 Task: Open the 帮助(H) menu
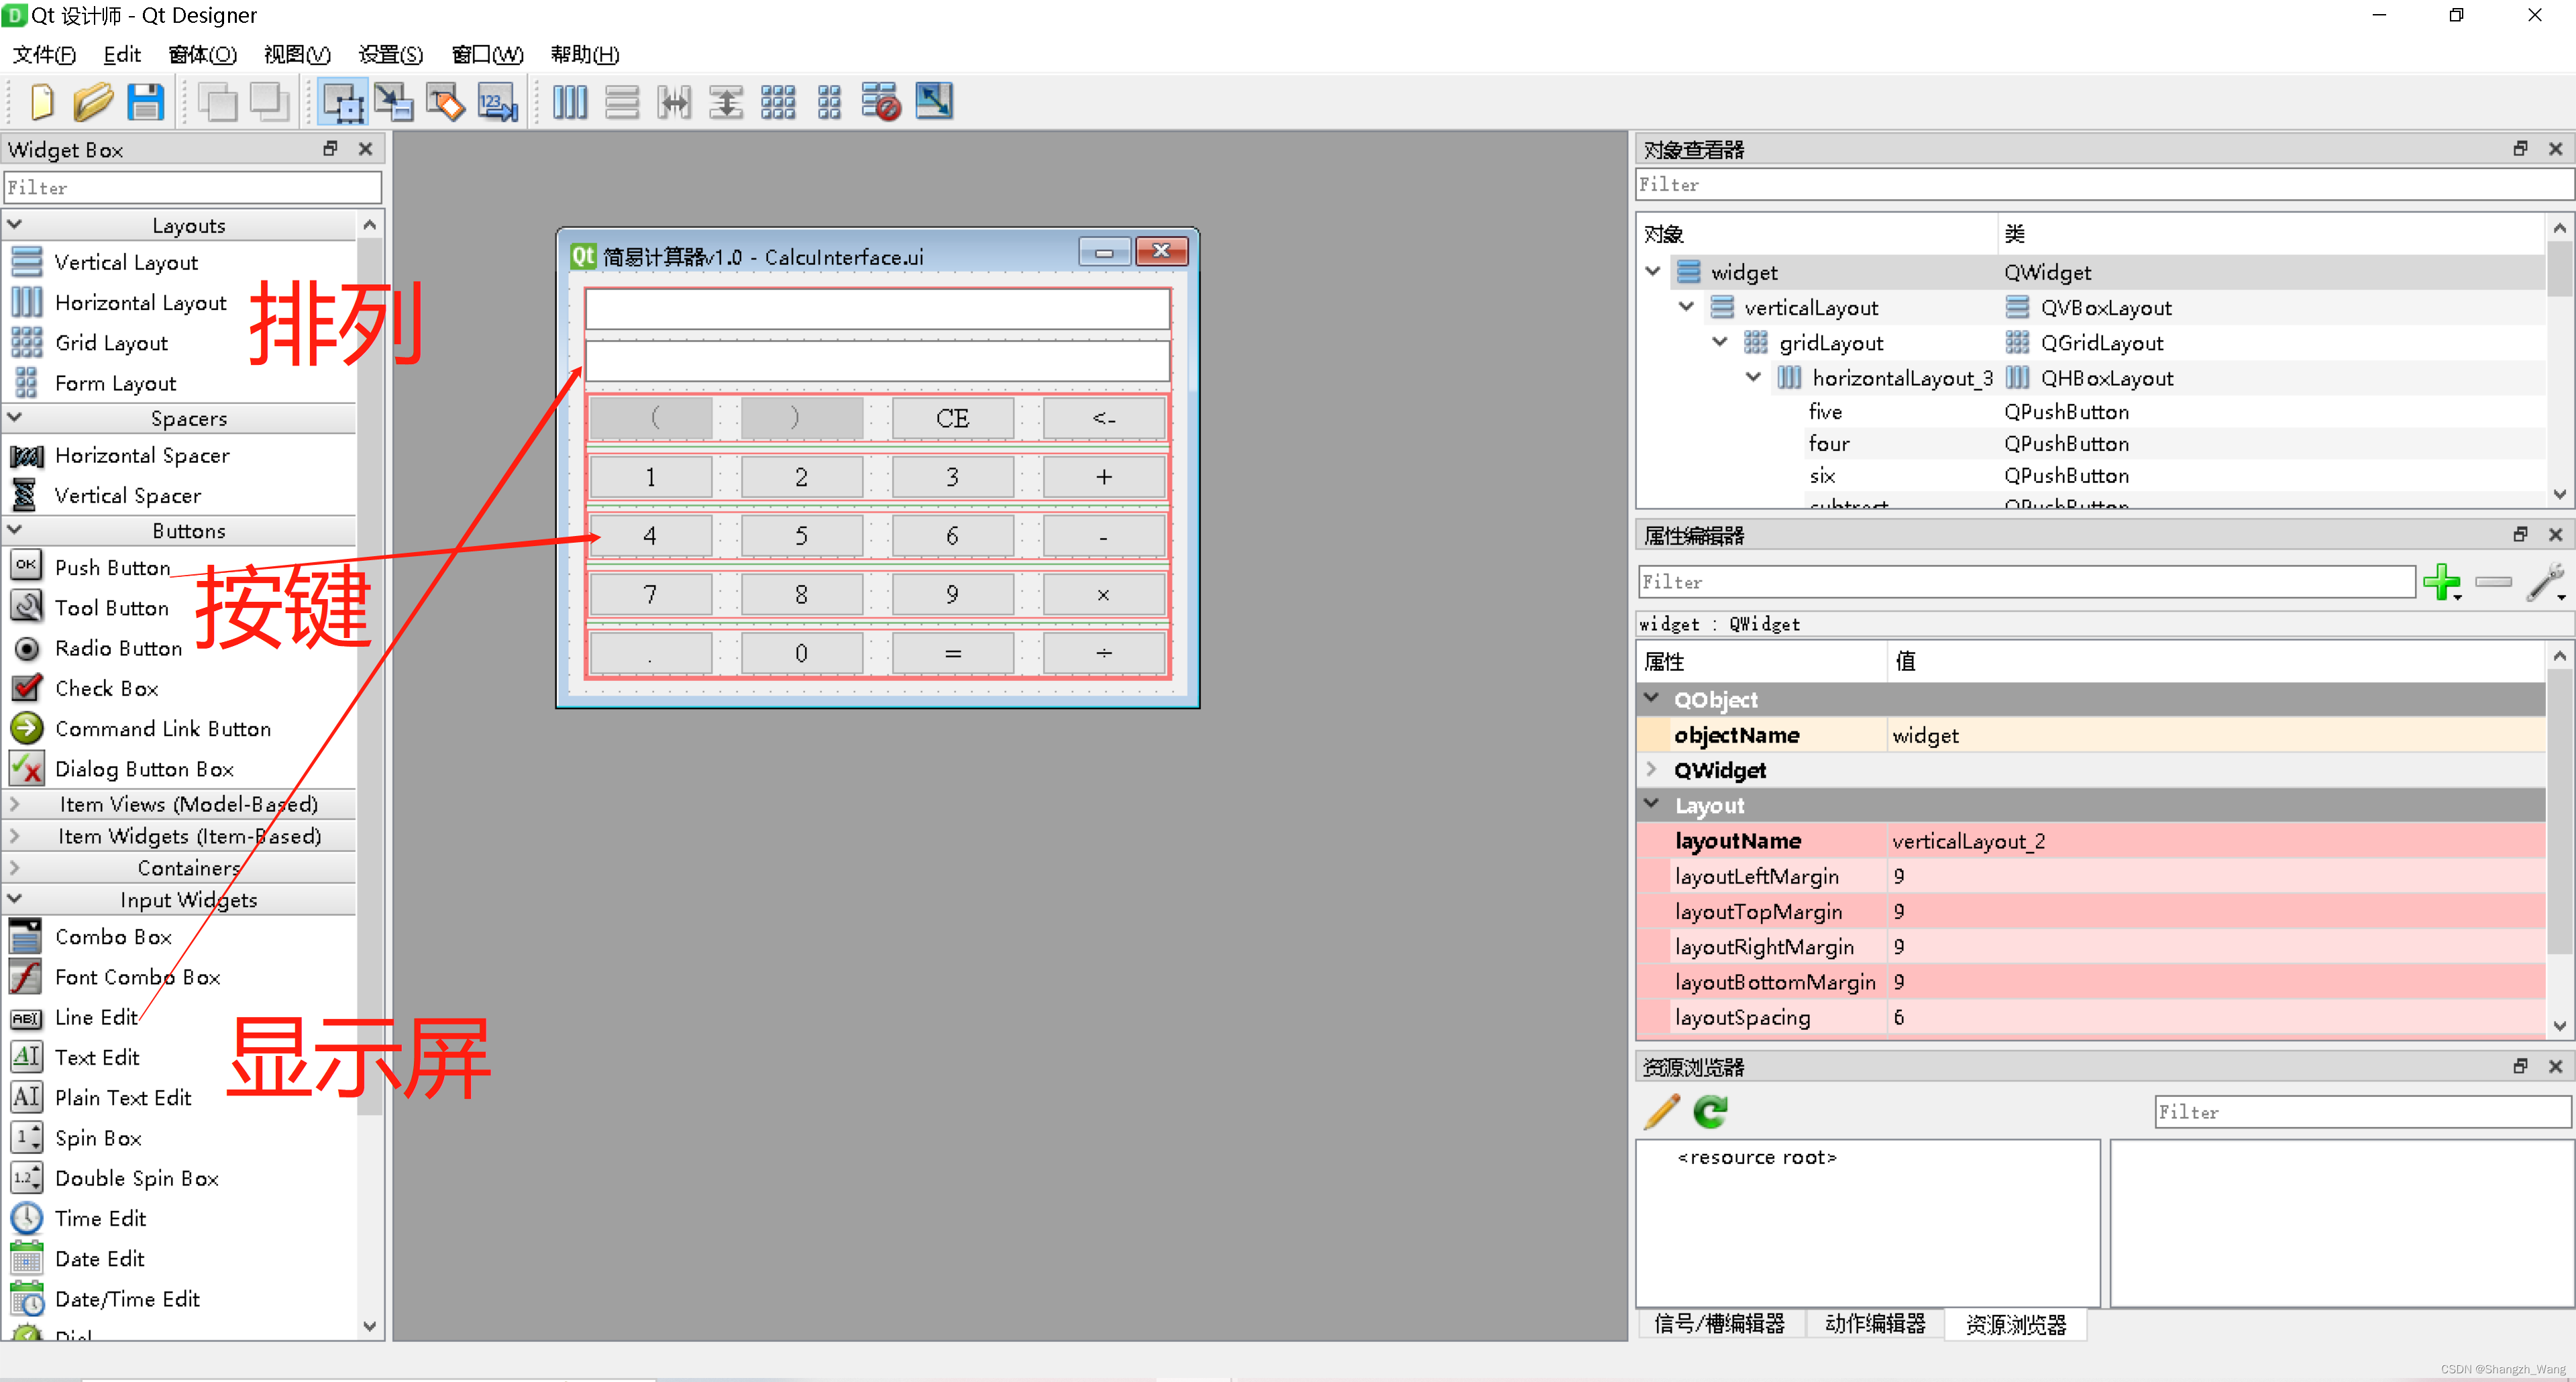coord(585,54)
